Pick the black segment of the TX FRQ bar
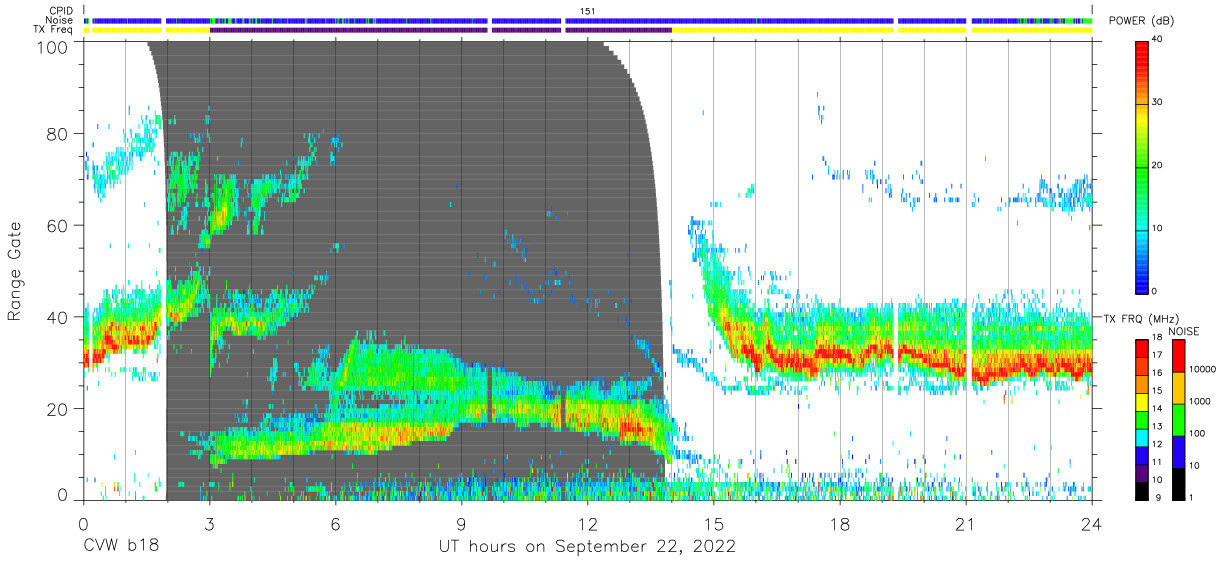Image resolution: width=1228 pixels, height=567 pixels. coord(1142,489)
